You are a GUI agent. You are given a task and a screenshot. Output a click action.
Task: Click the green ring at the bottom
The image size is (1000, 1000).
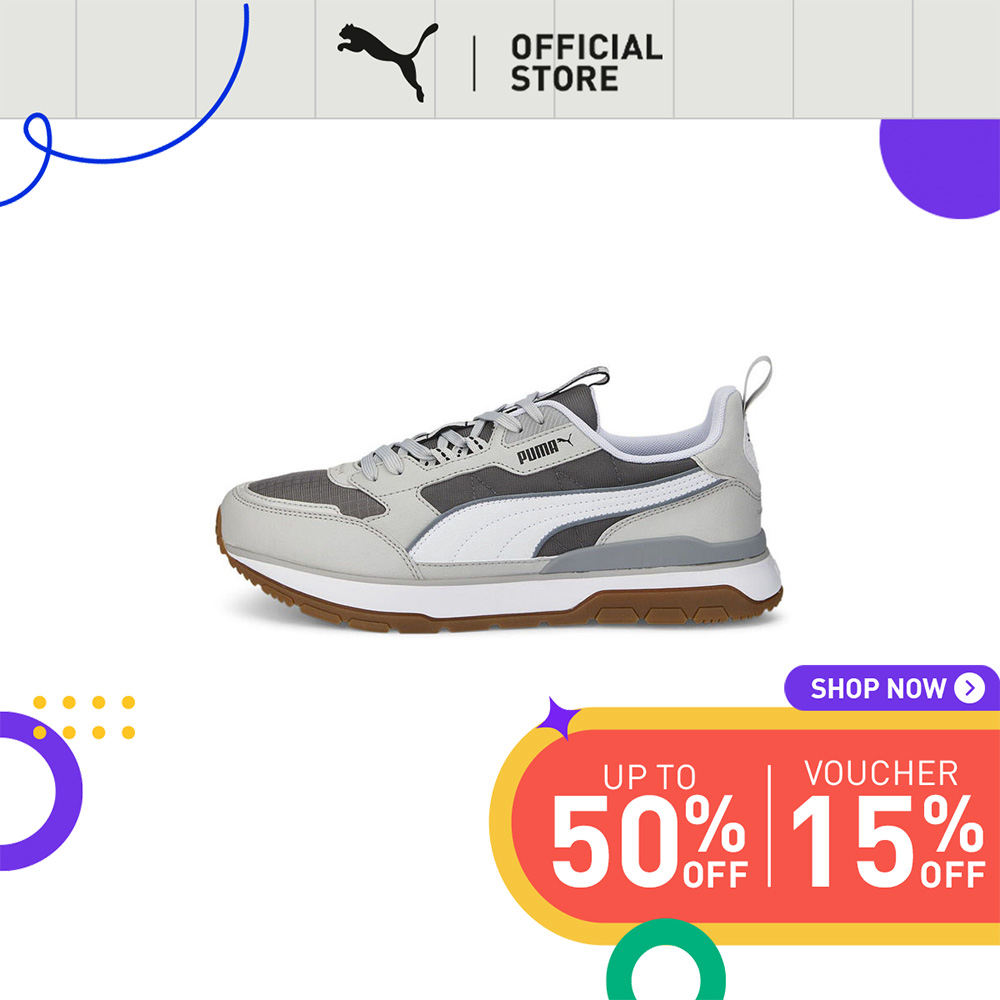tap(665, 960)
